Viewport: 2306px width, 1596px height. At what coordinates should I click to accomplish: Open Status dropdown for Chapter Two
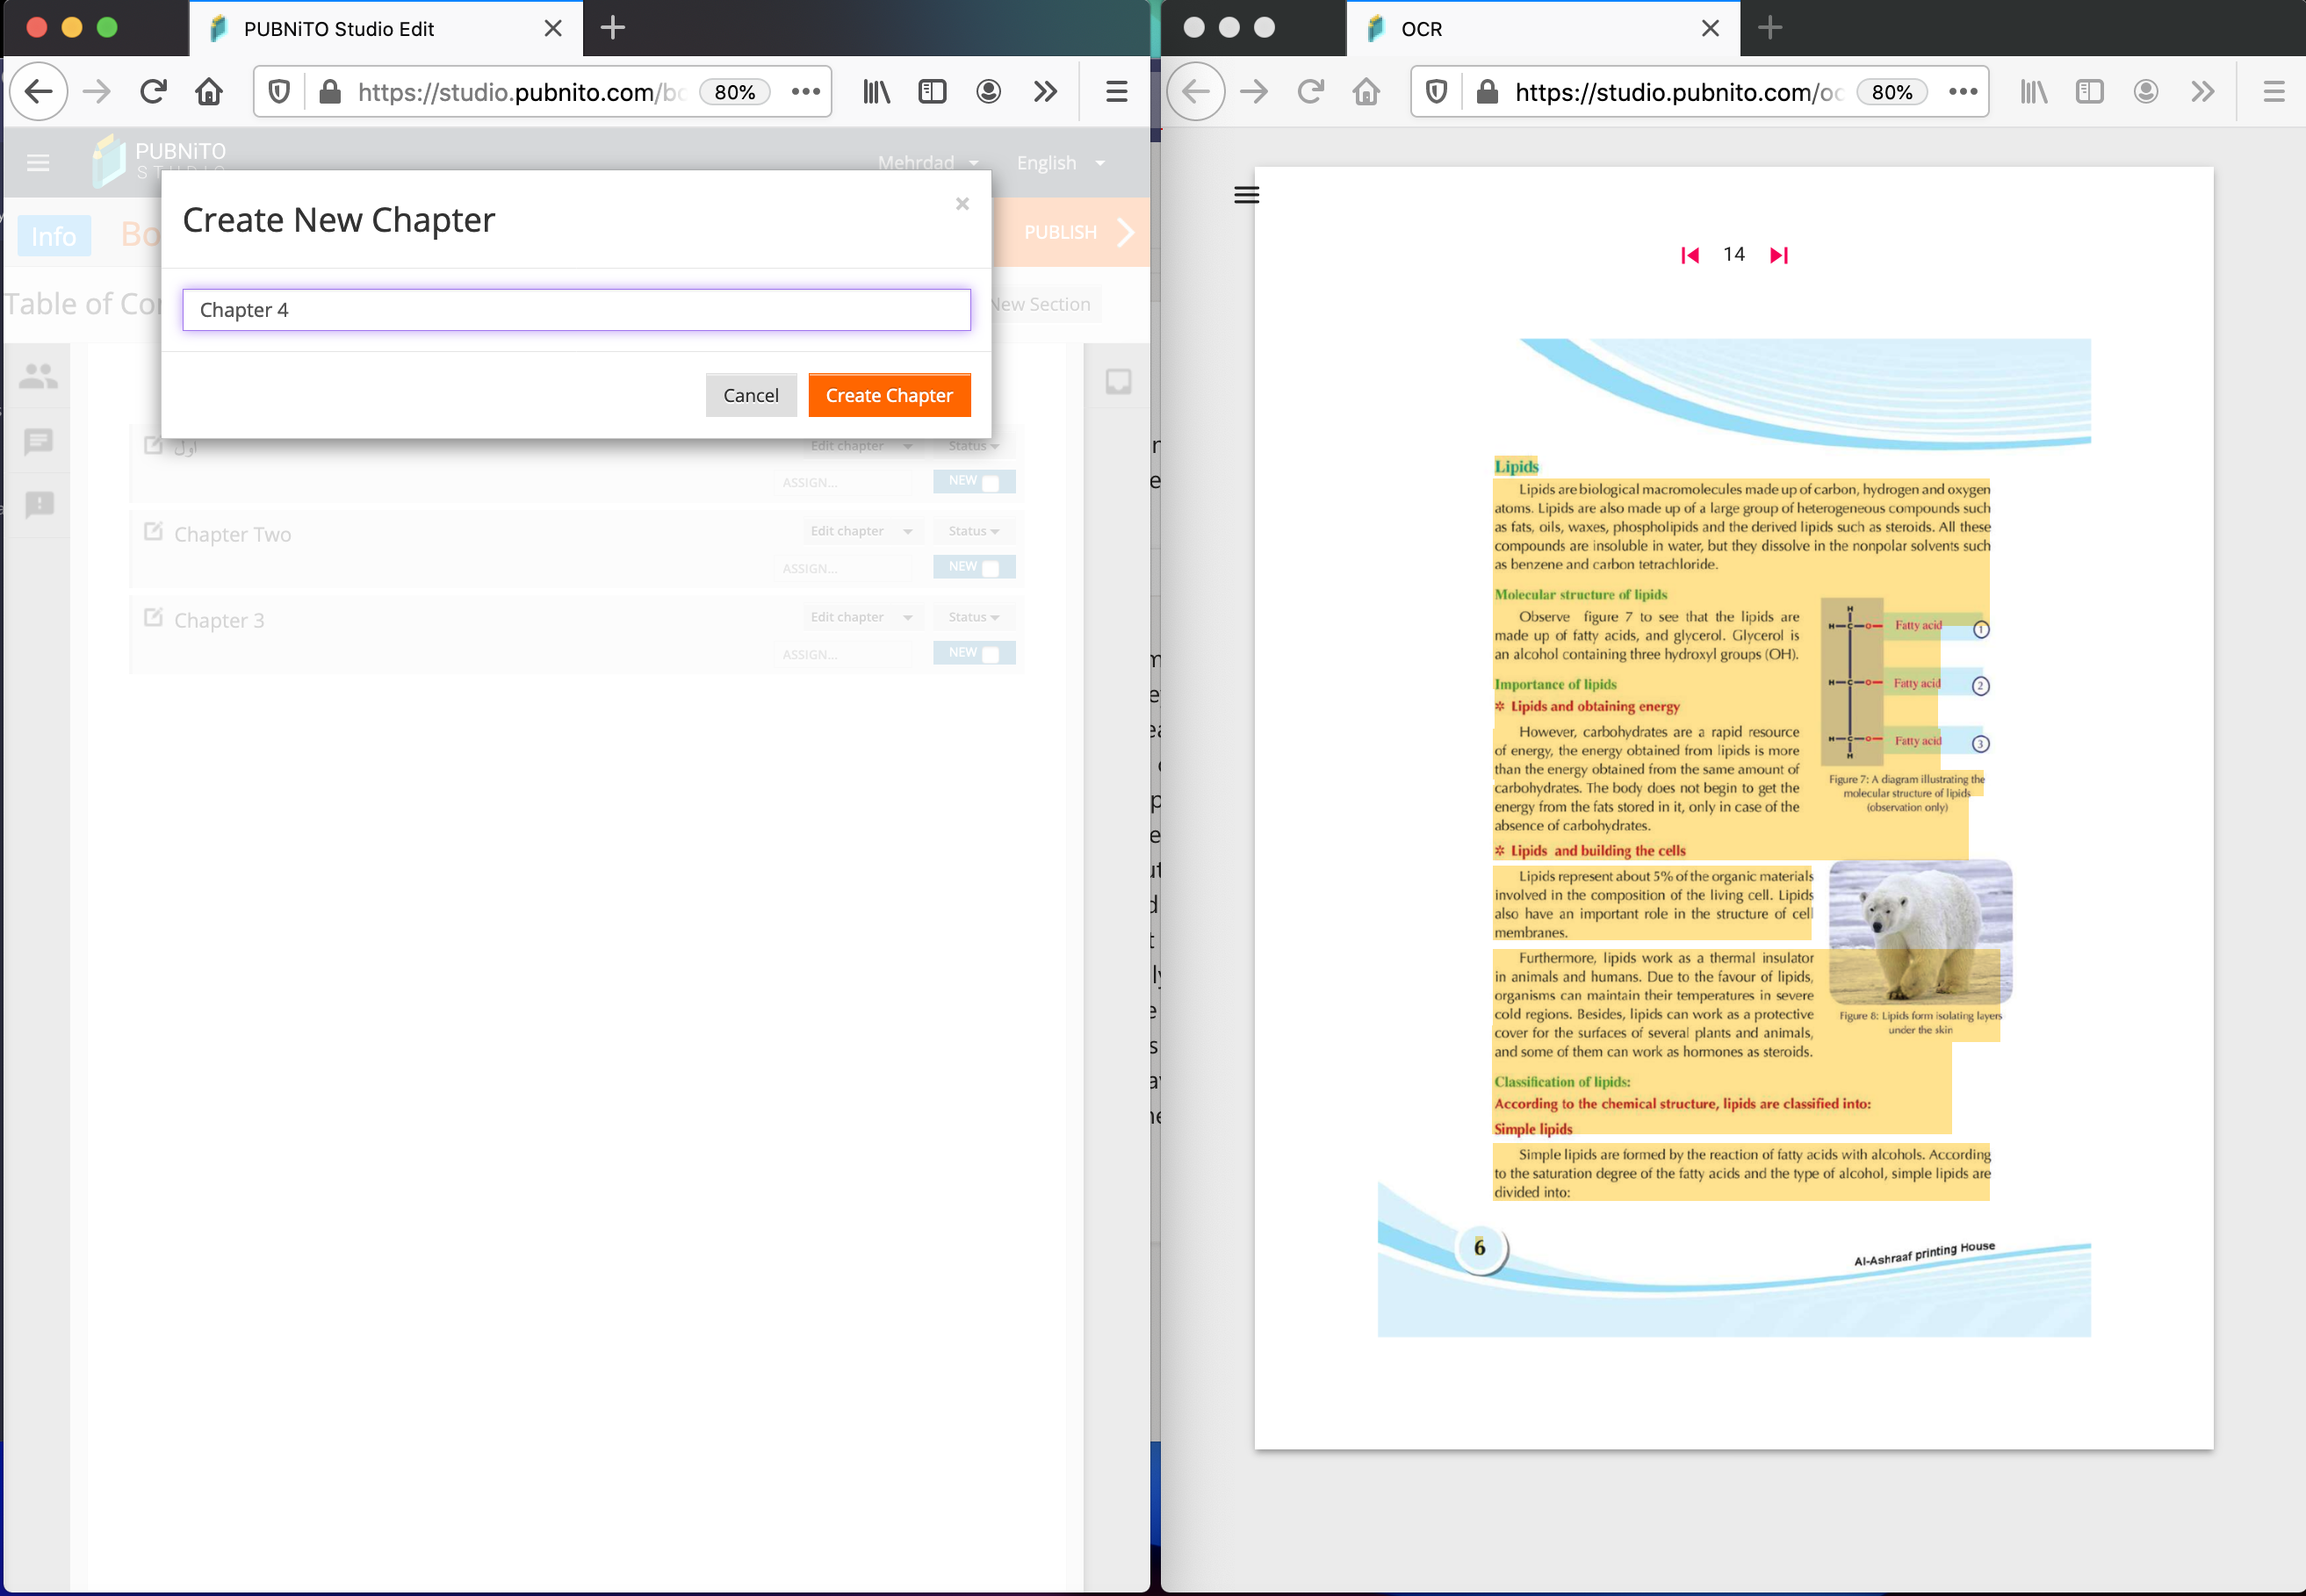(x=974, y=531)
